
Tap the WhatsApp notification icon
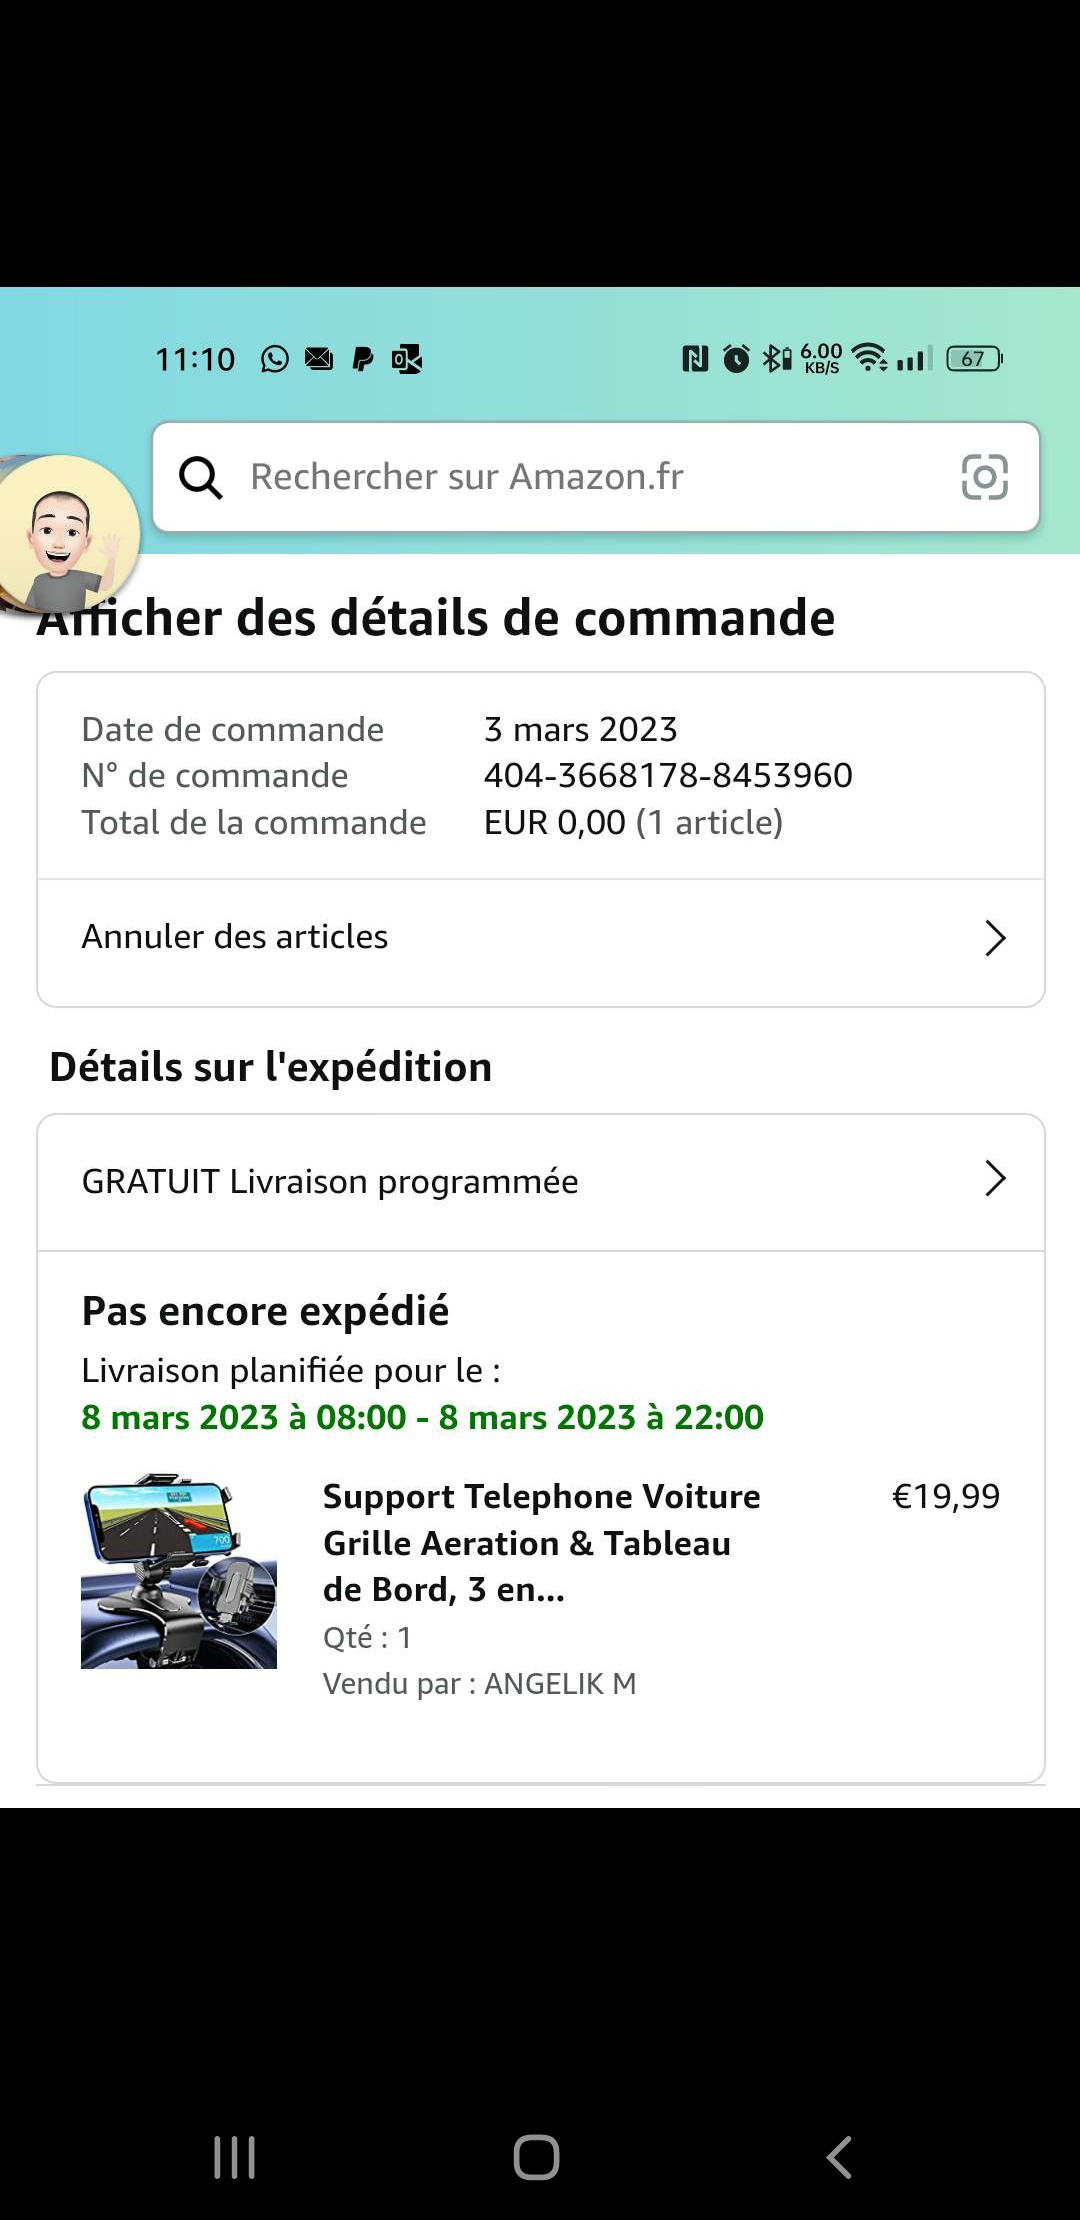tap(275, 358)
